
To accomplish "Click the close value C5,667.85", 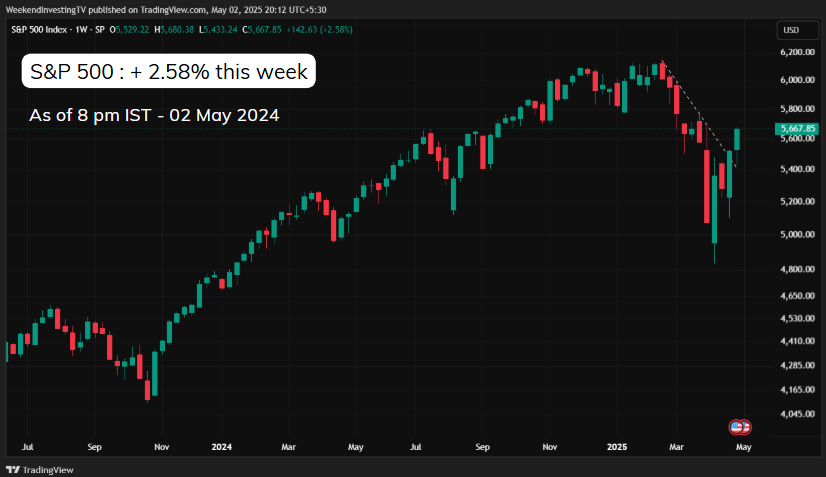I will [x=262, y=30].
